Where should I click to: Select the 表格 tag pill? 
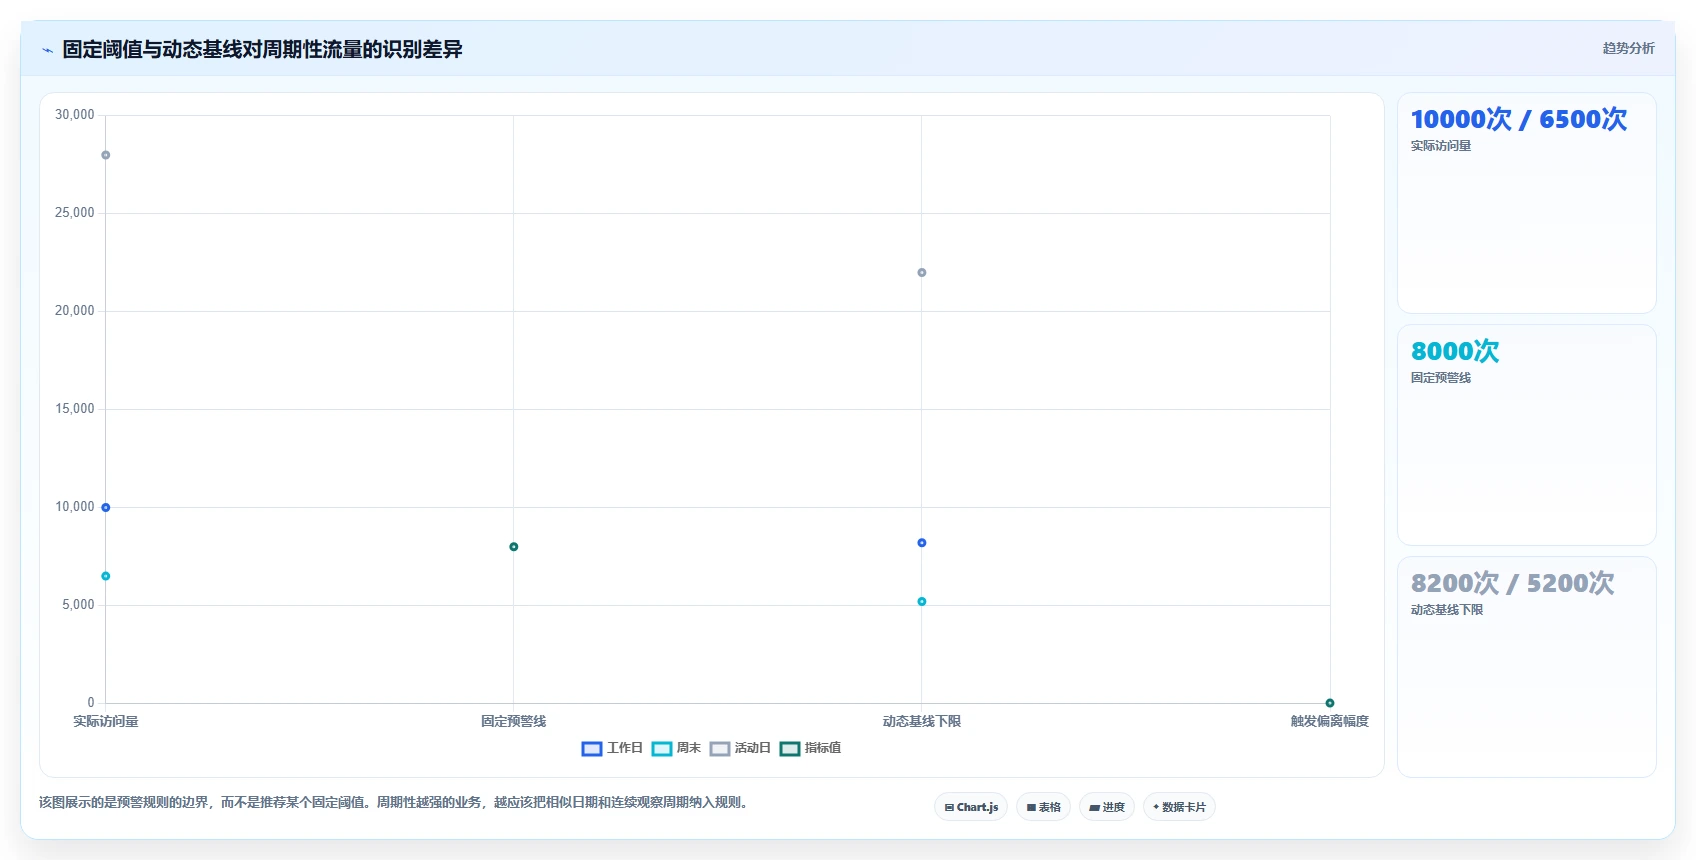[1043, 807]
